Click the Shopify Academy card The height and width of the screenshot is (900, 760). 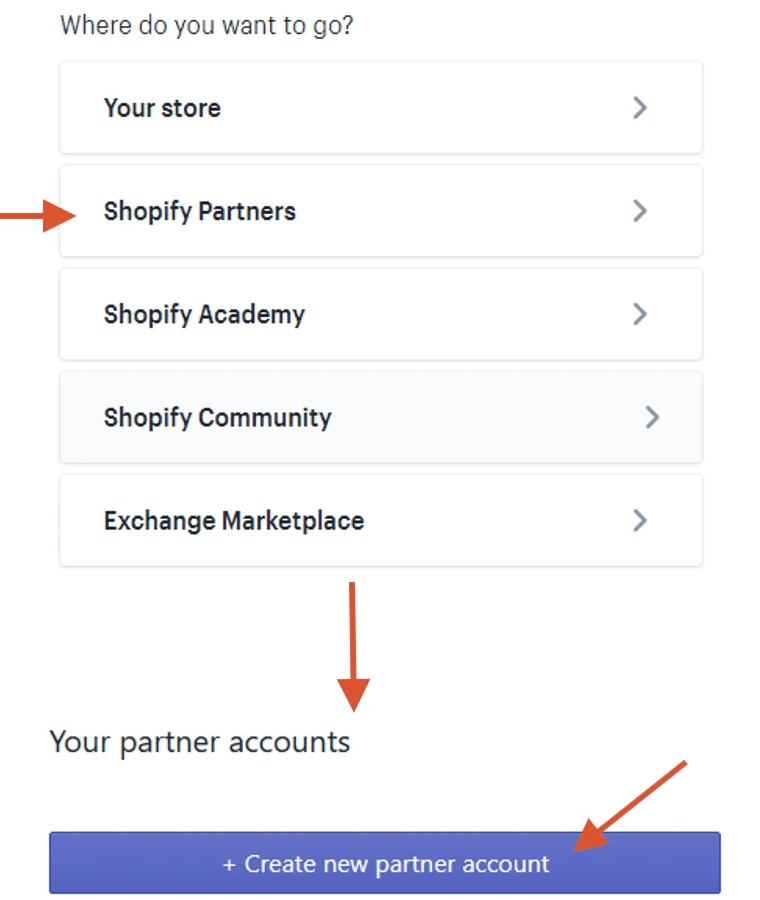(380, 314)
